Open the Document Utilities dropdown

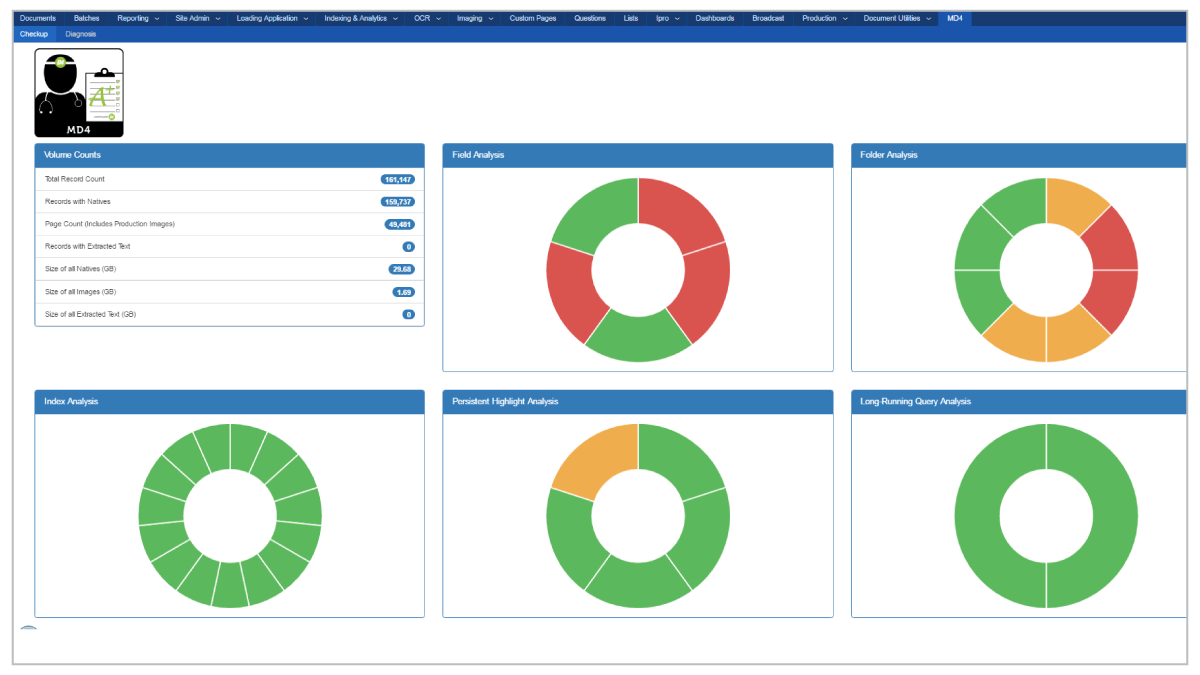click(897, 18)
